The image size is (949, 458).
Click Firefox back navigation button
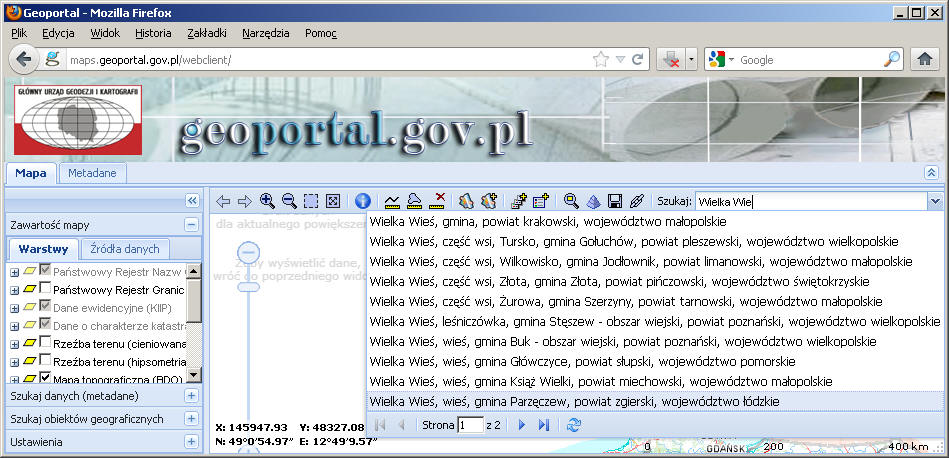24,59
